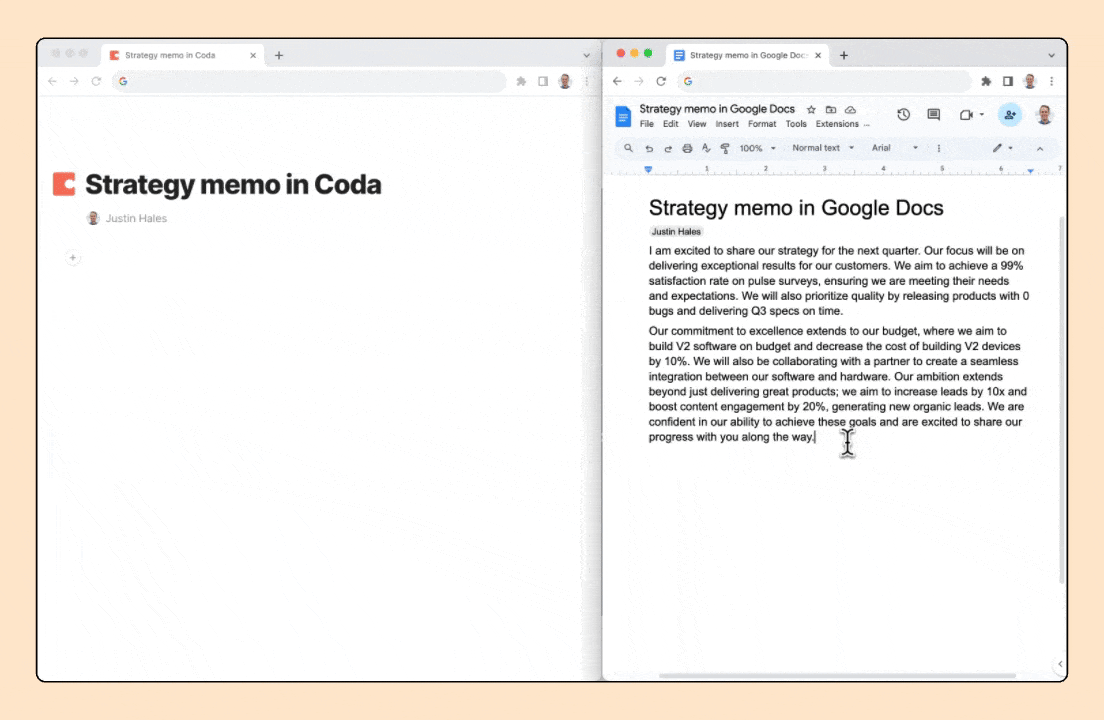Open new tab in Docs window

pos(843,55)
